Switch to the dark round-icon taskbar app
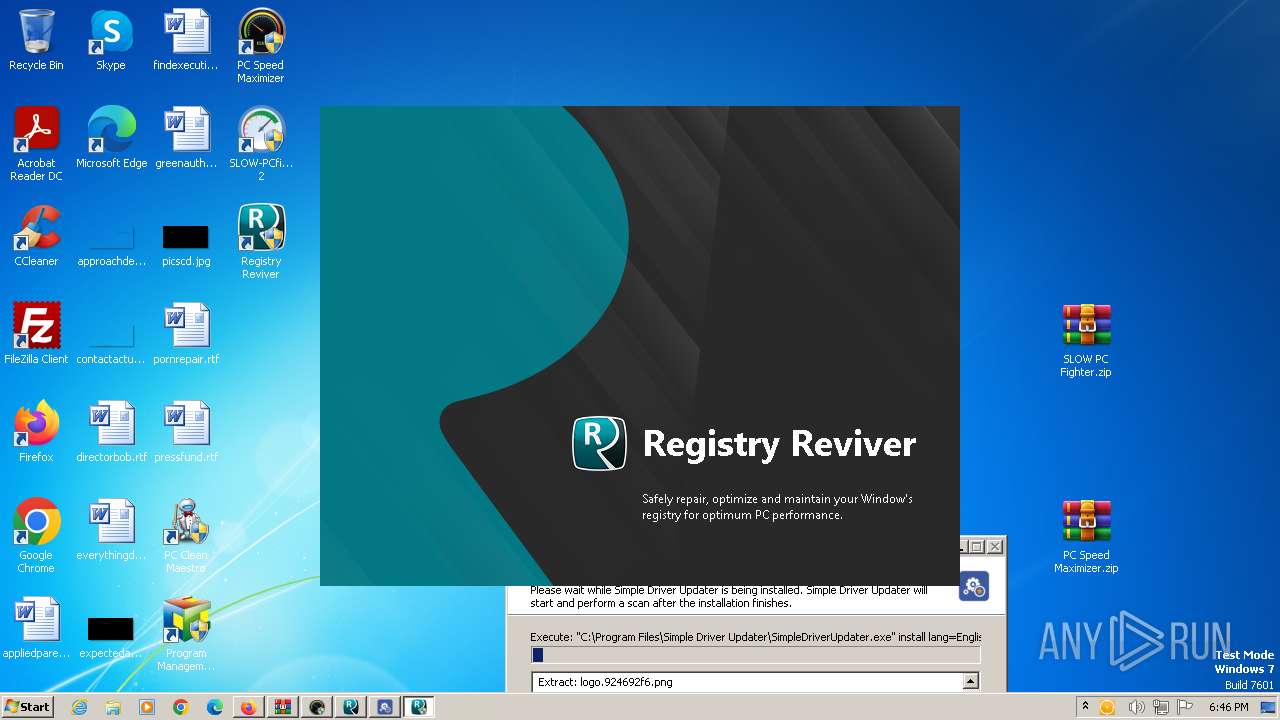The width and height of the screenshot is (1280, 720). (317, 707)
